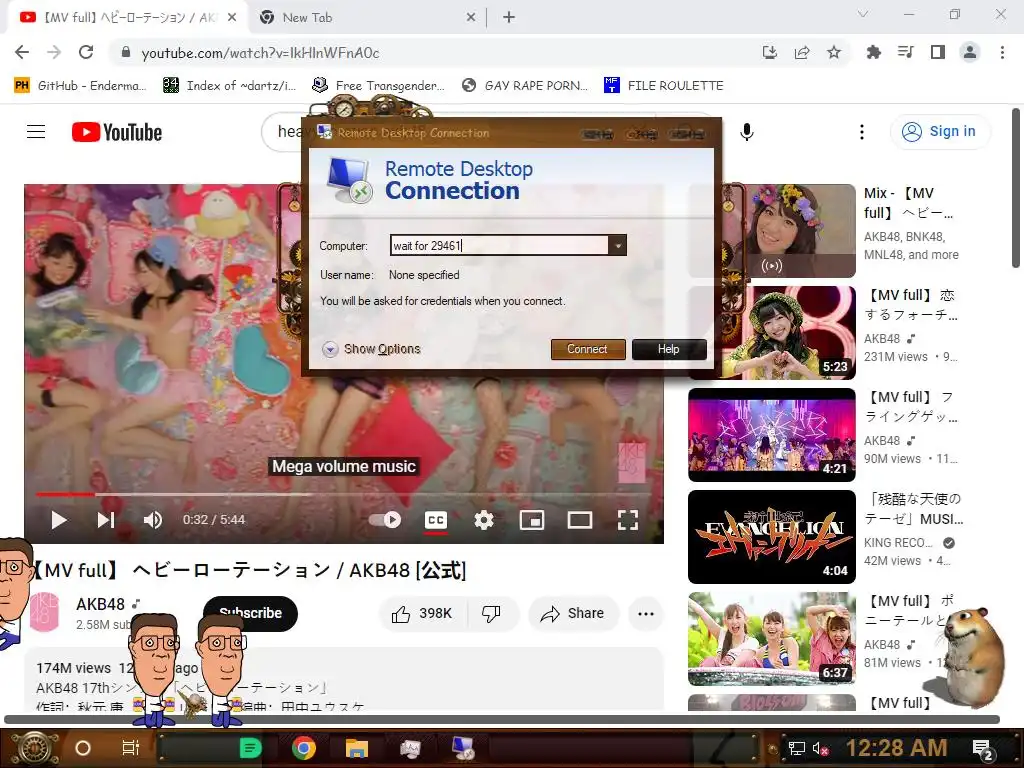Open more actions under the video
This screenshot has height=768, width=1024.
pyautogui.click(x=646, y=613)
